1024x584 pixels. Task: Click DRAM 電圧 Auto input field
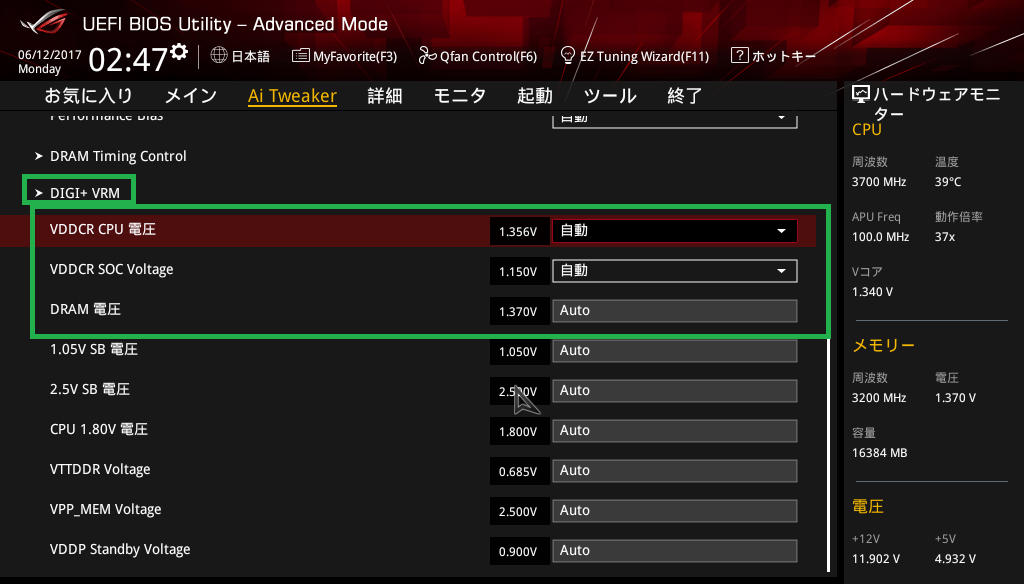(x=675, y=311)
